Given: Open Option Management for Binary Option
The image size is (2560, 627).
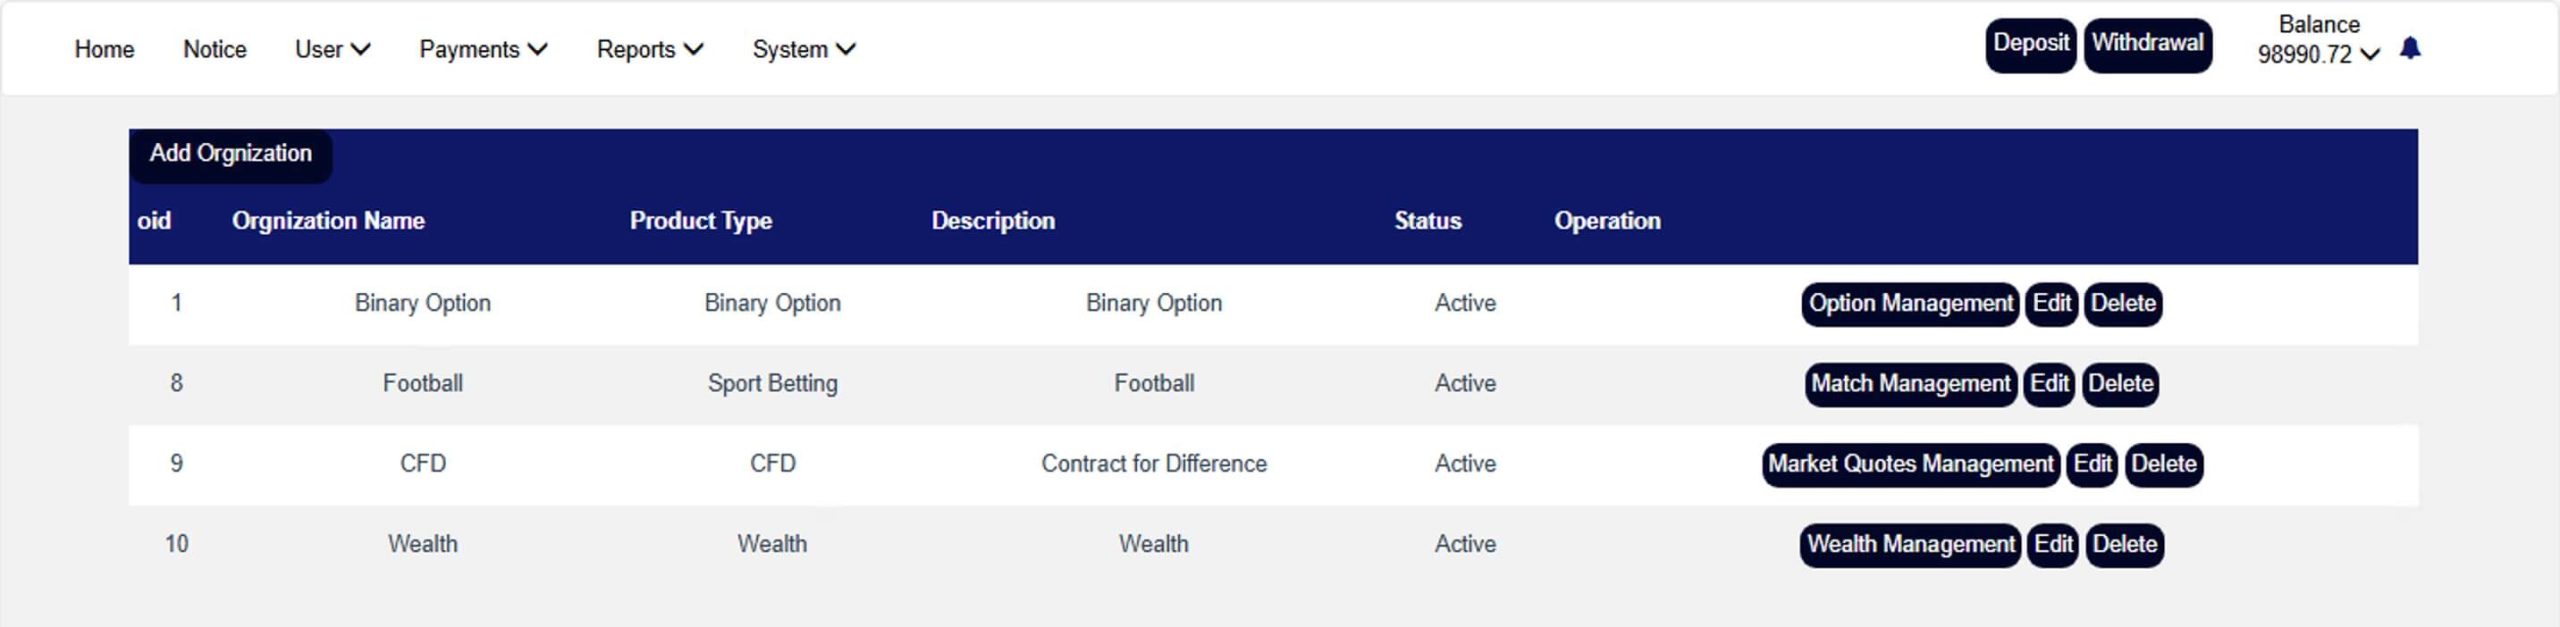Looking at the screenshot, I should point(1910,304).
